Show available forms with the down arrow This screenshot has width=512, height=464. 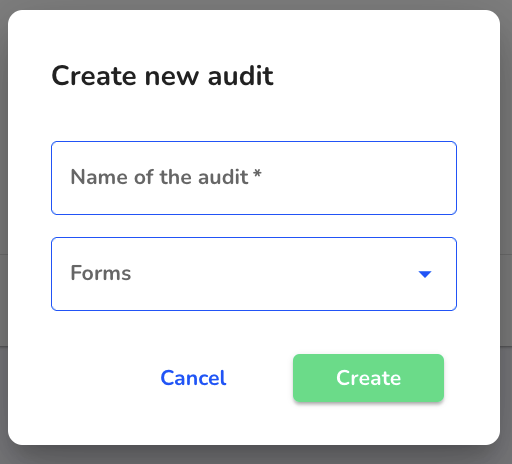tap(425, 274)
